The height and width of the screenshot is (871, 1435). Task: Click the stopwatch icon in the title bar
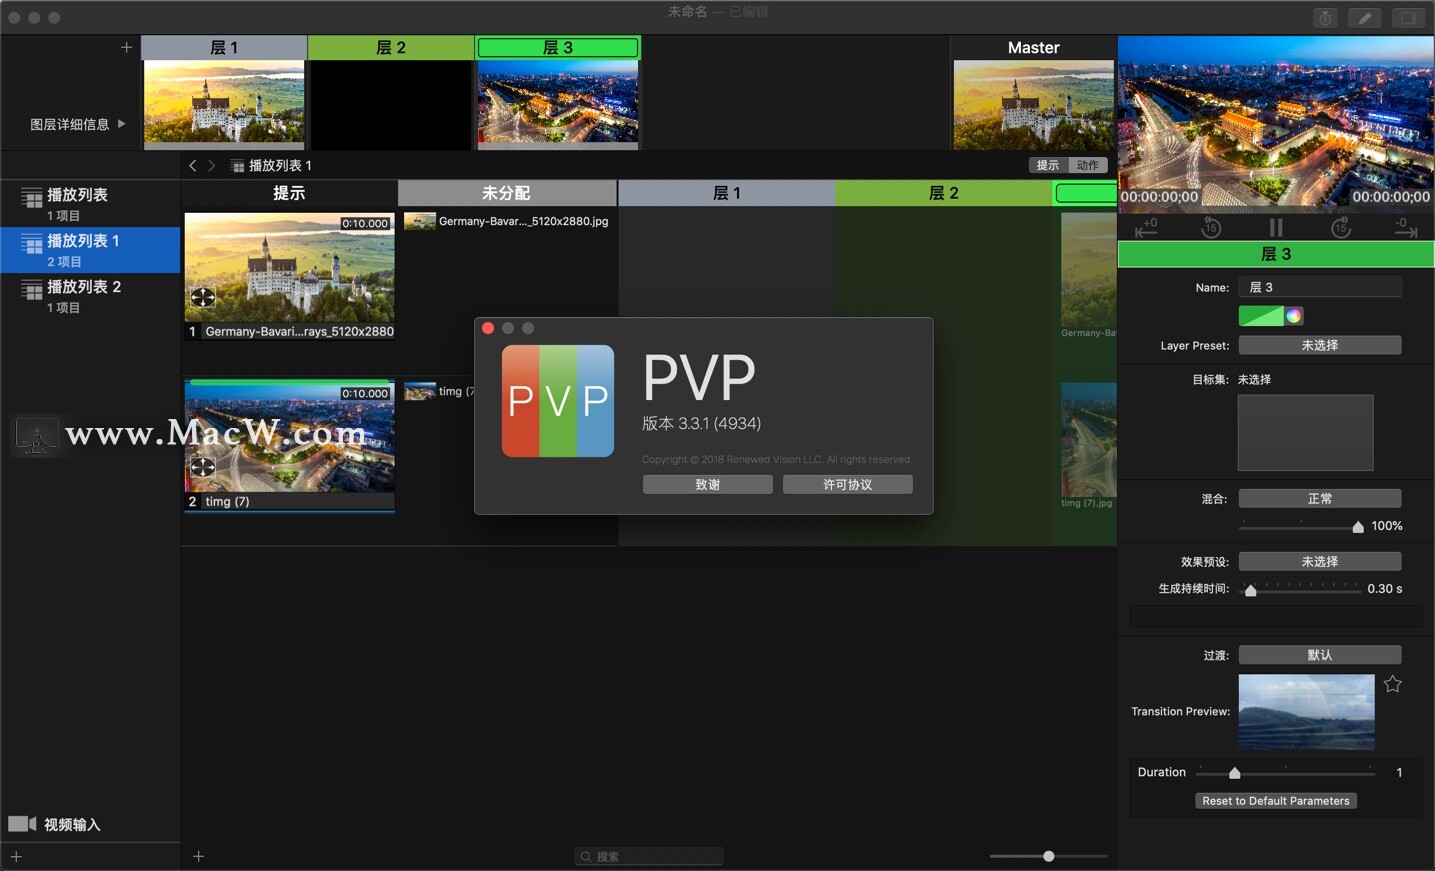click(1324, 17)
